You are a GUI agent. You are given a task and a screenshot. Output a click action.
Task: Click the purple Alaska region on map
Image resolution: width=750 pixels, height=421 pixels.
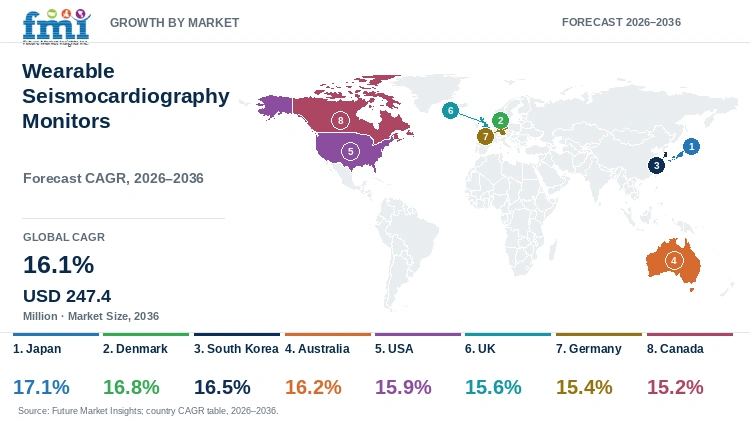pyautogui.click(x=277, y=105)
